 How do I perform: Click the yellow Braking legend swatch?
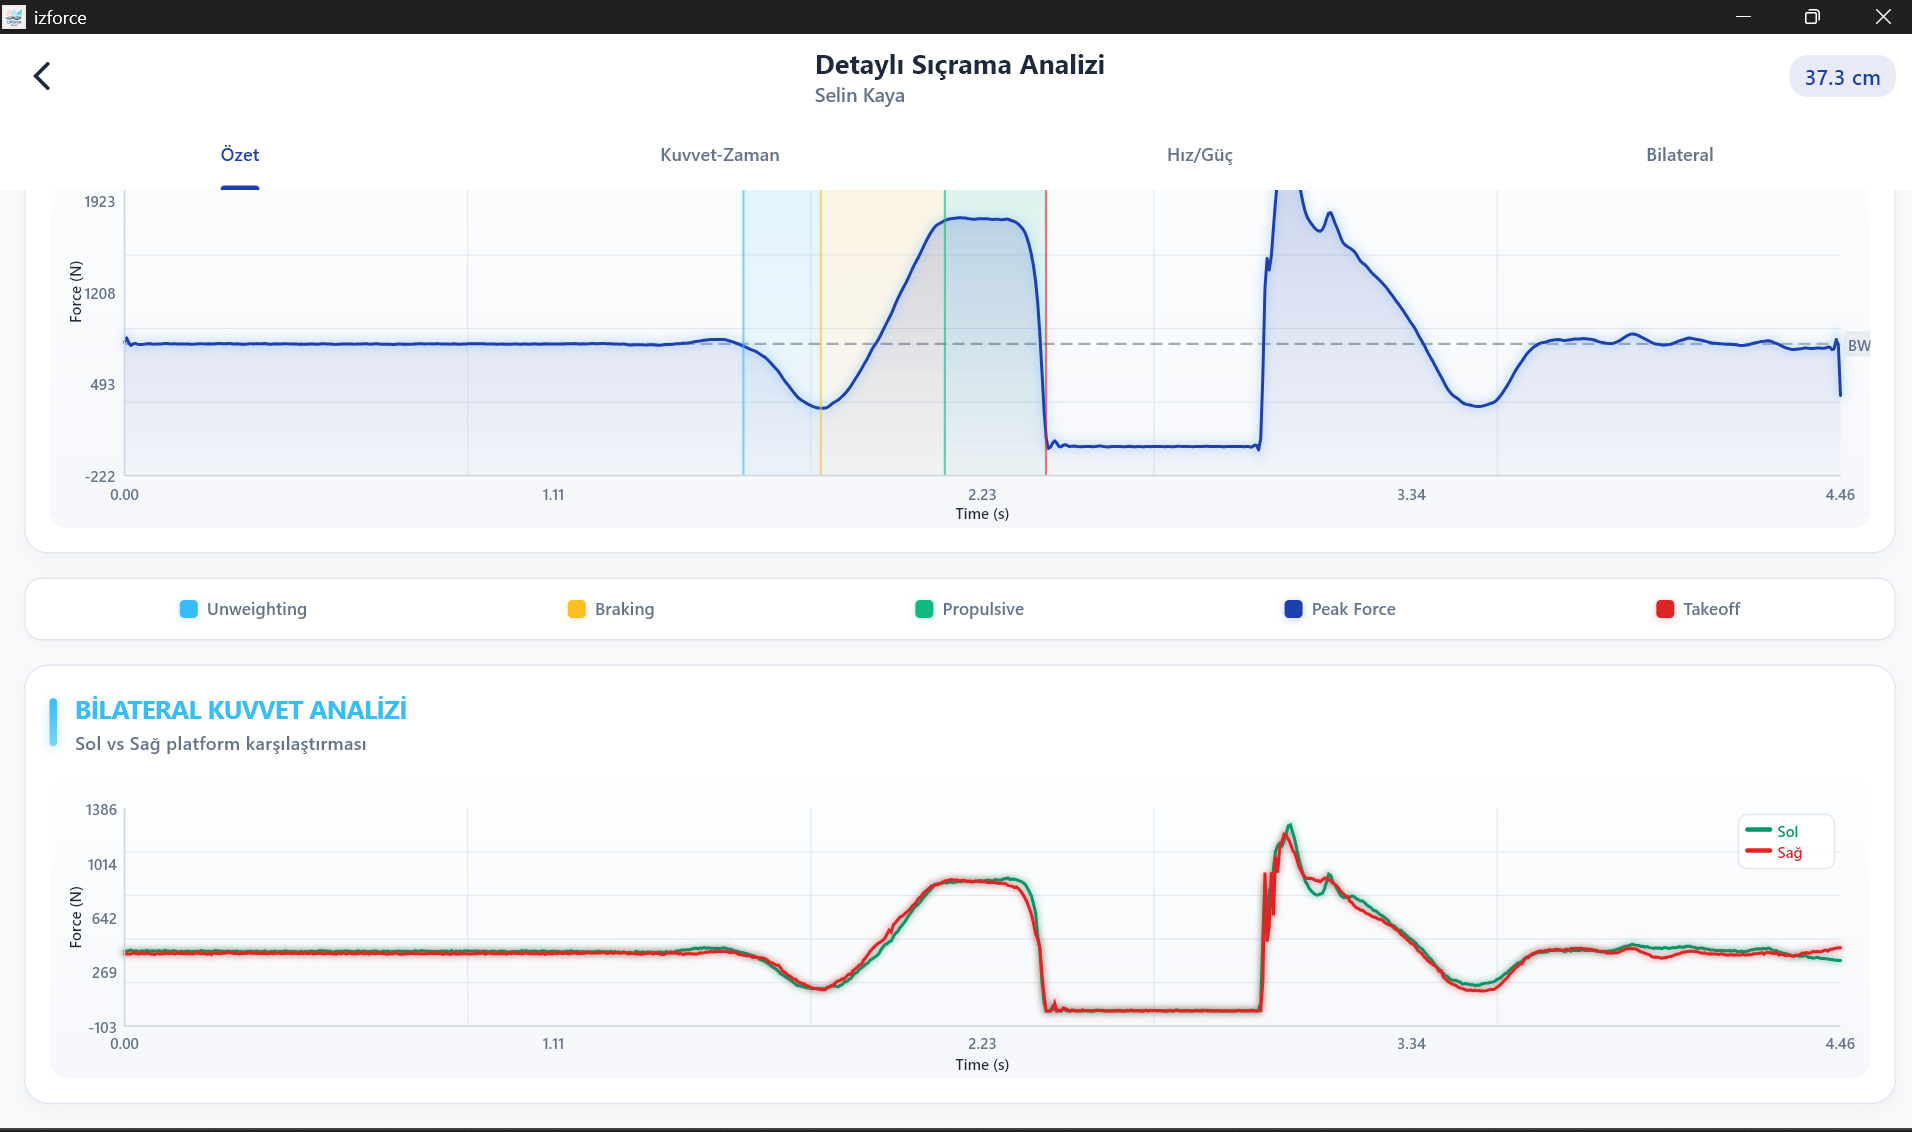pos(576,609)
